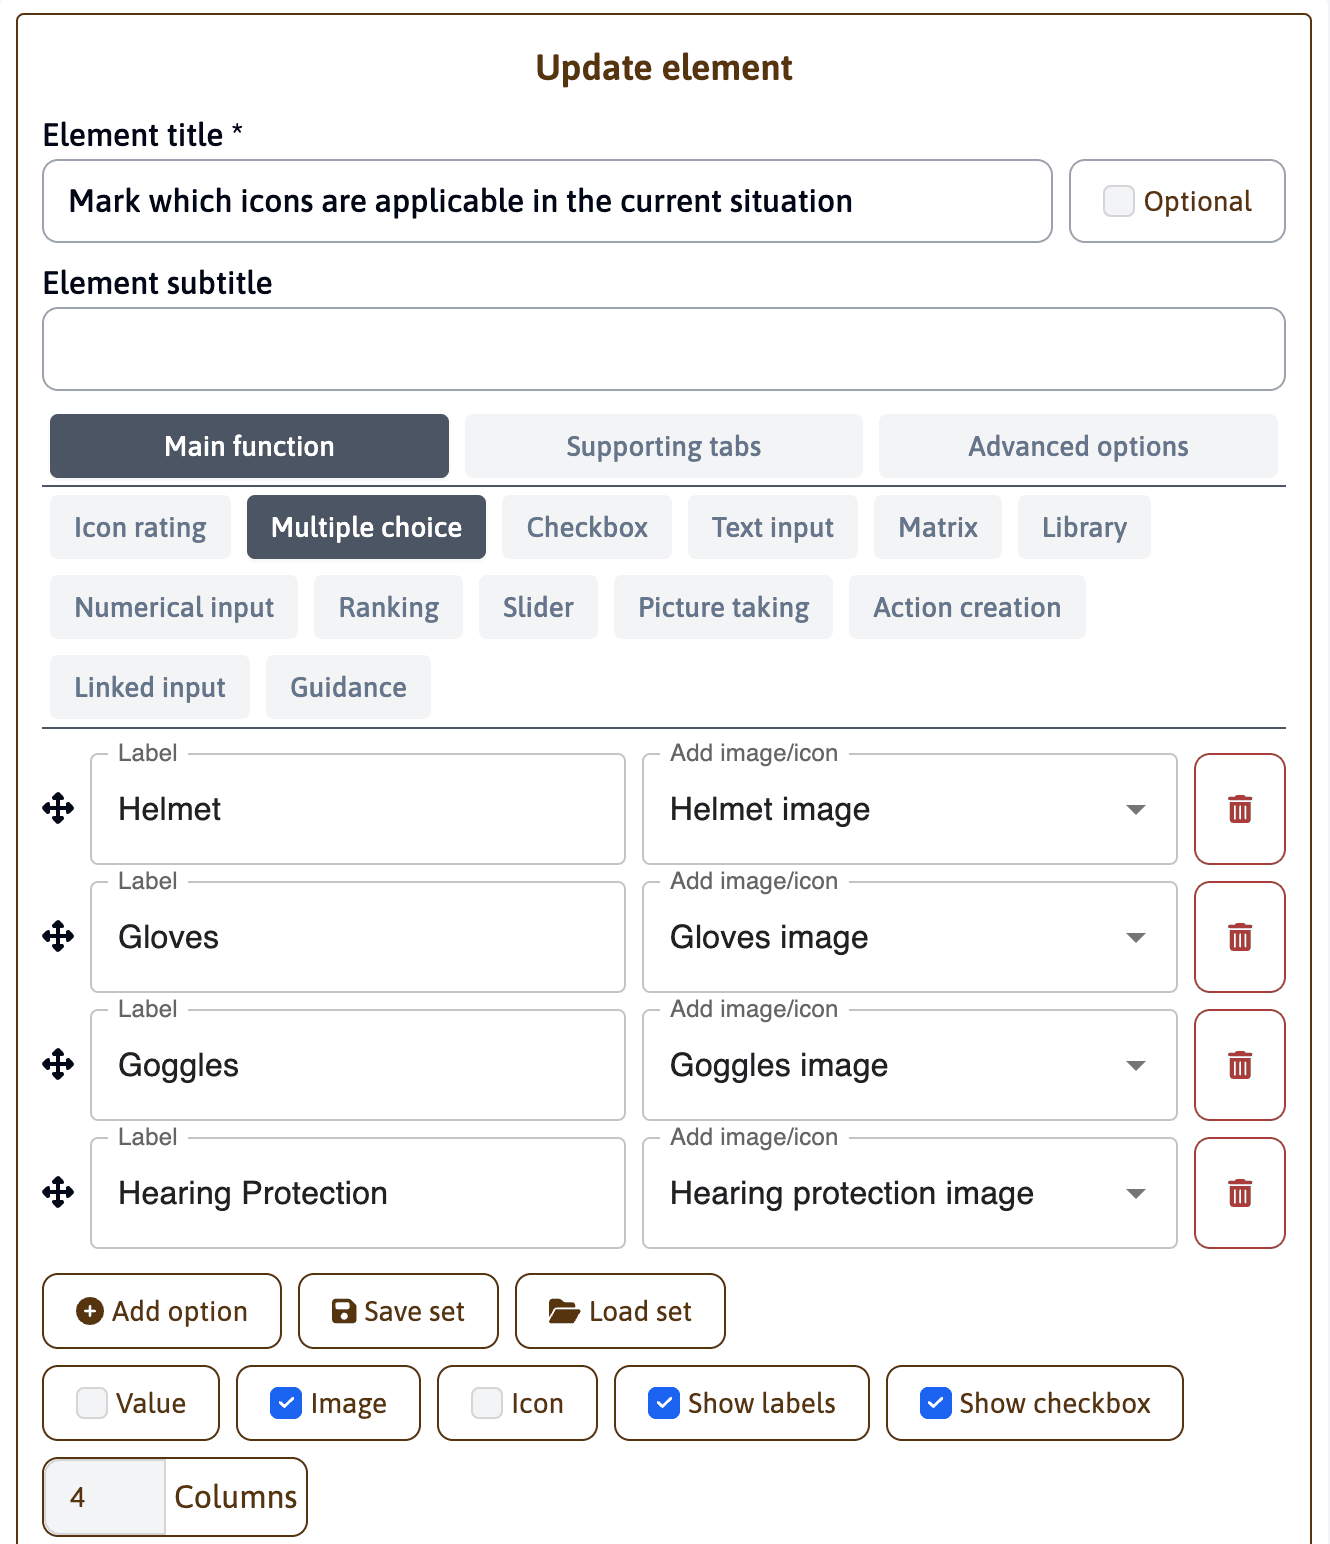Click the move handle beside Gloves

58,937
